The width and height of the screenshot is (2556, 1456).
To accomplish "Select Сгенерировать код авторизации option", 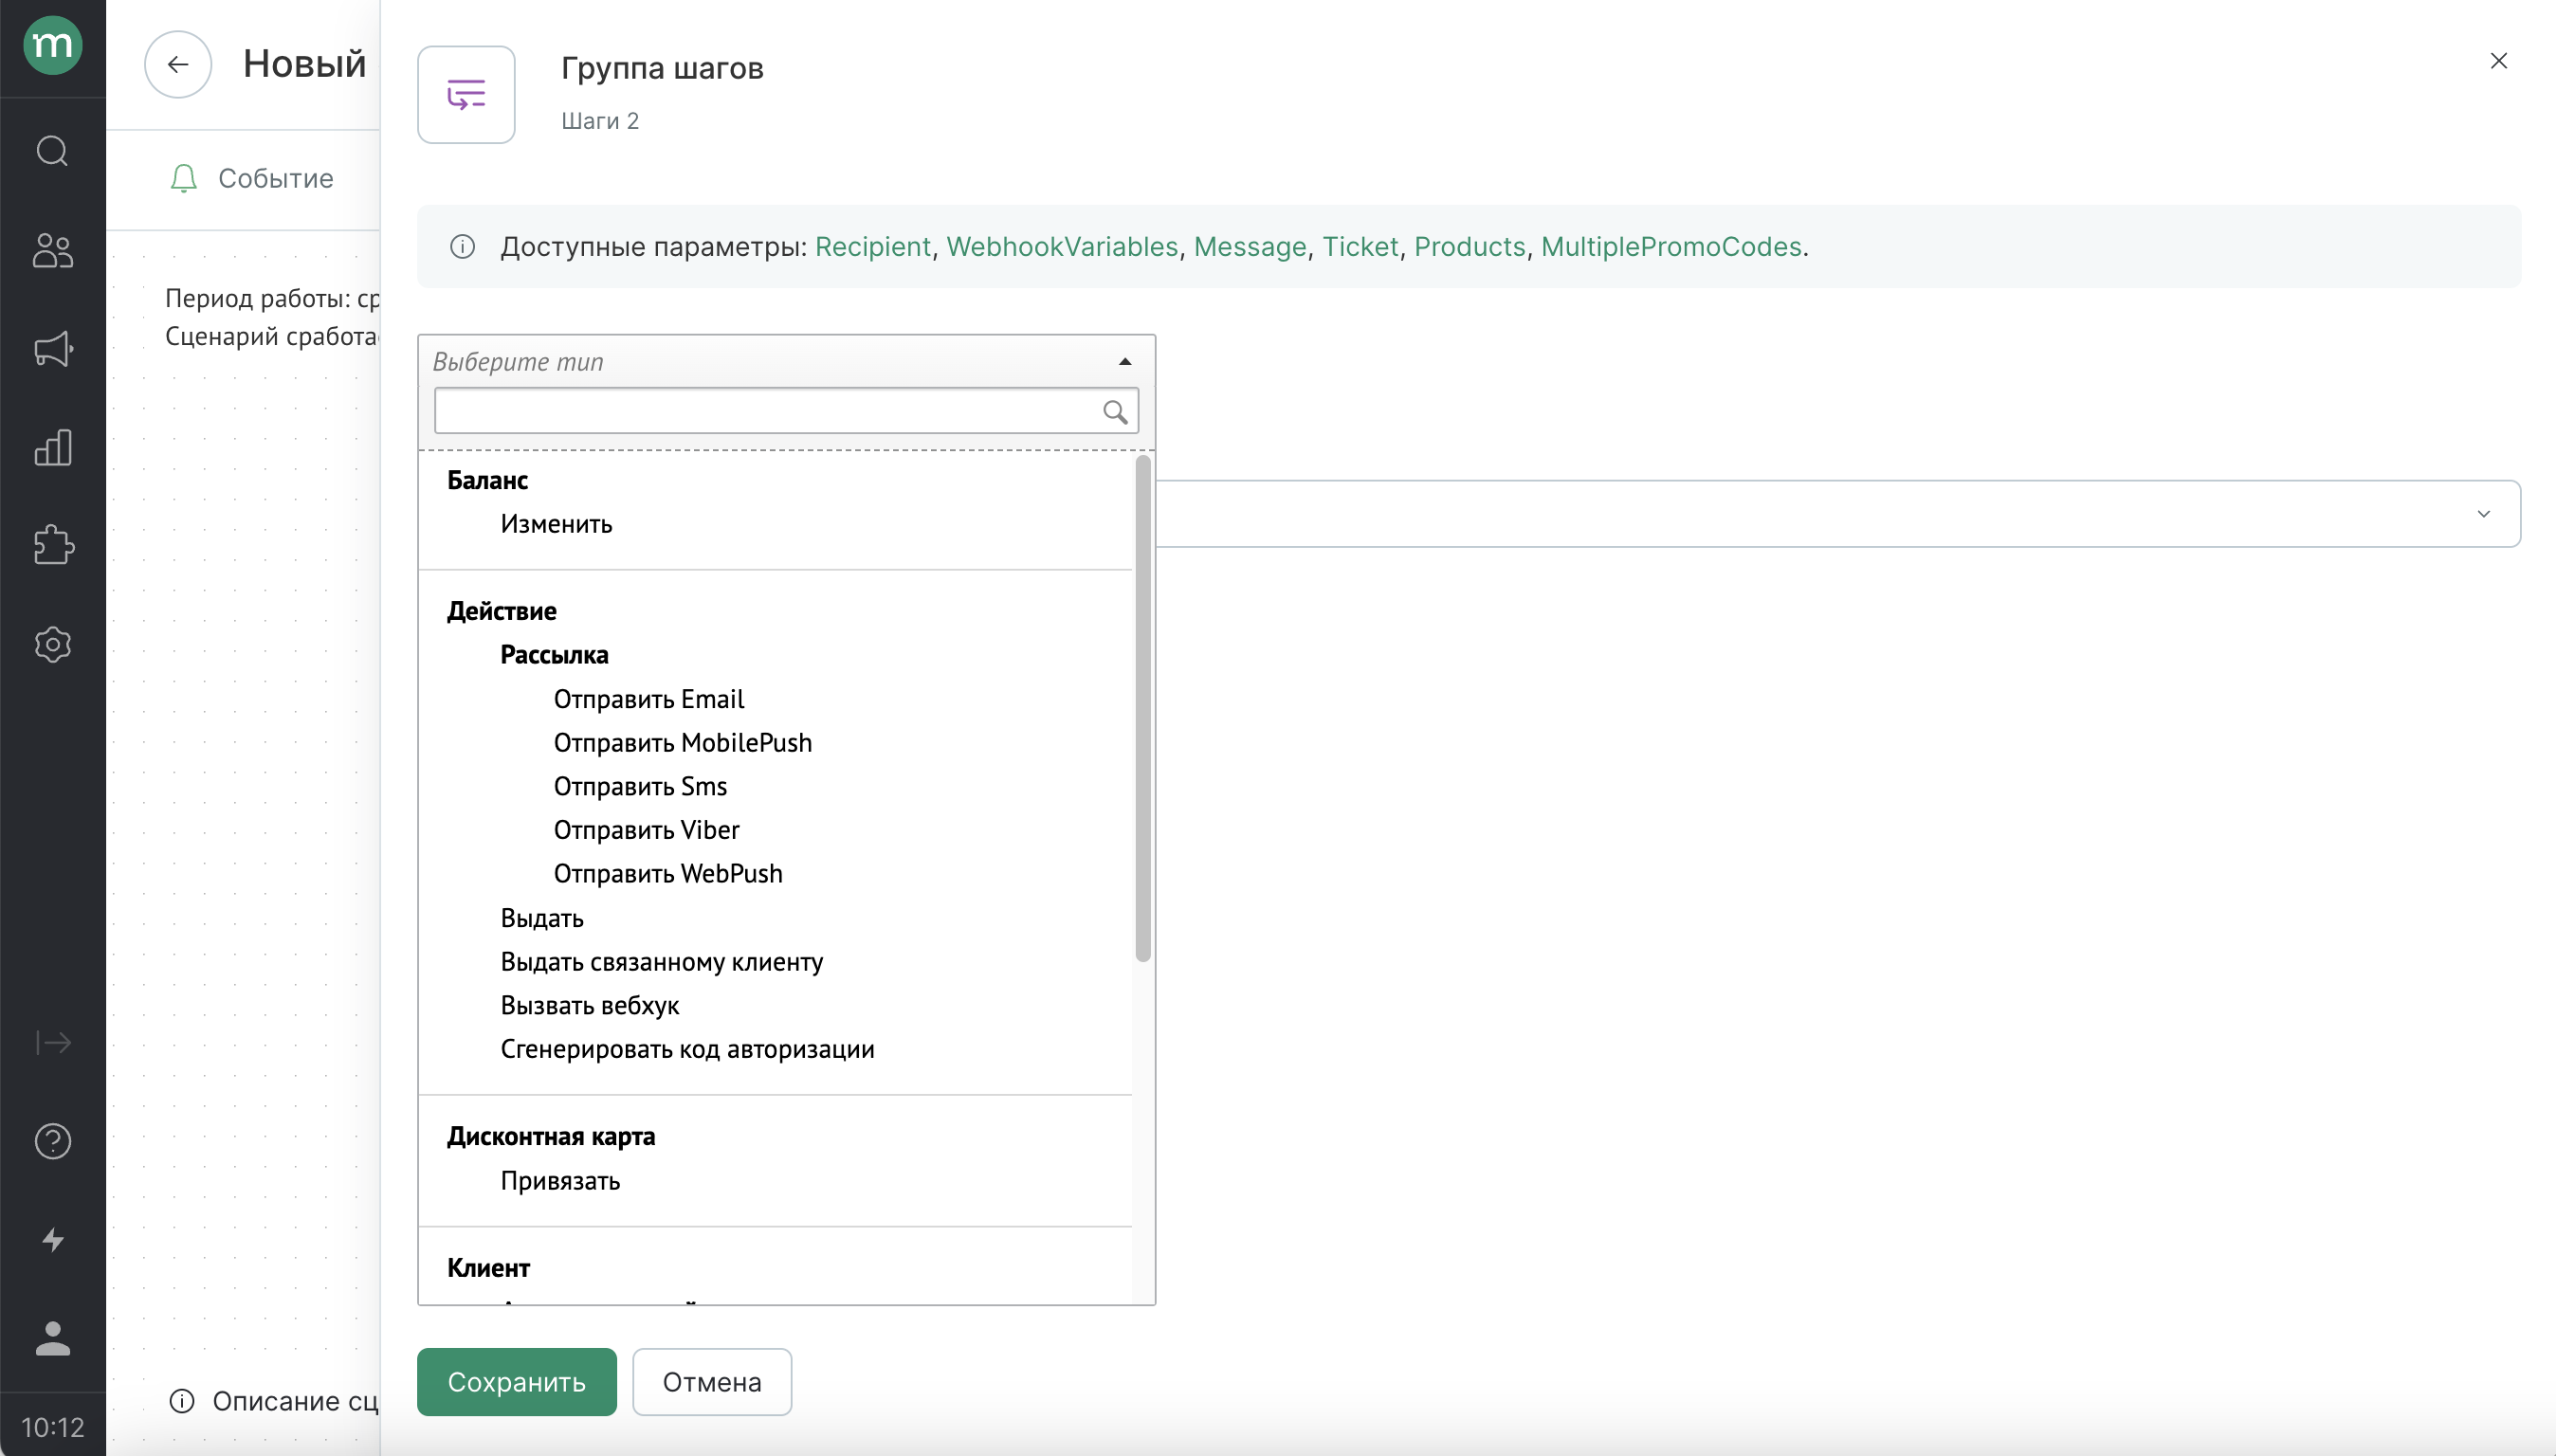I will click(687, 1049).
